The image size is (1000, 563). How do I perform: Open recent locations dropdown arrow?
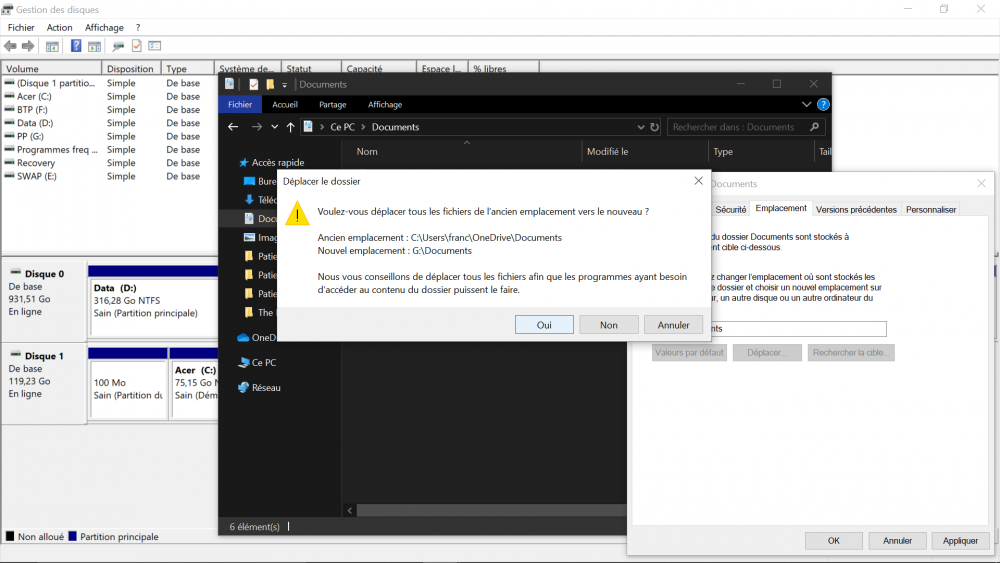coord(275,127)
